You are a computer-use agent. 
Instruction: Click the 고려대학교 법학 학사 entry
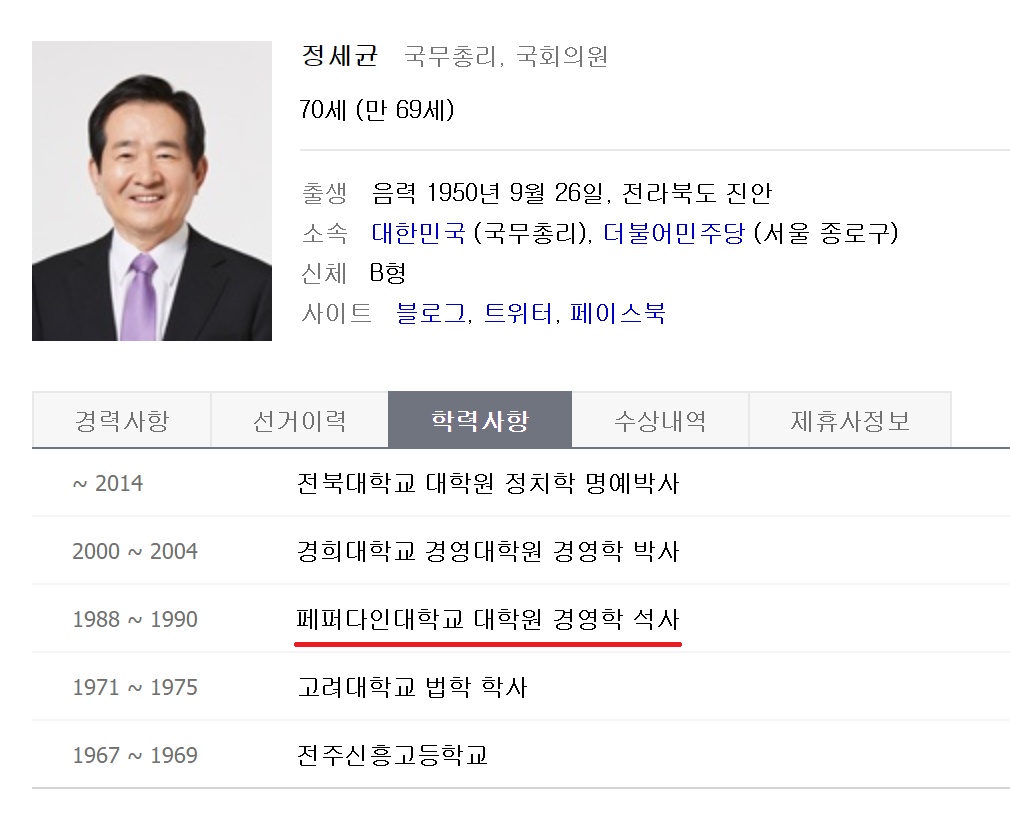pos(411,687)
